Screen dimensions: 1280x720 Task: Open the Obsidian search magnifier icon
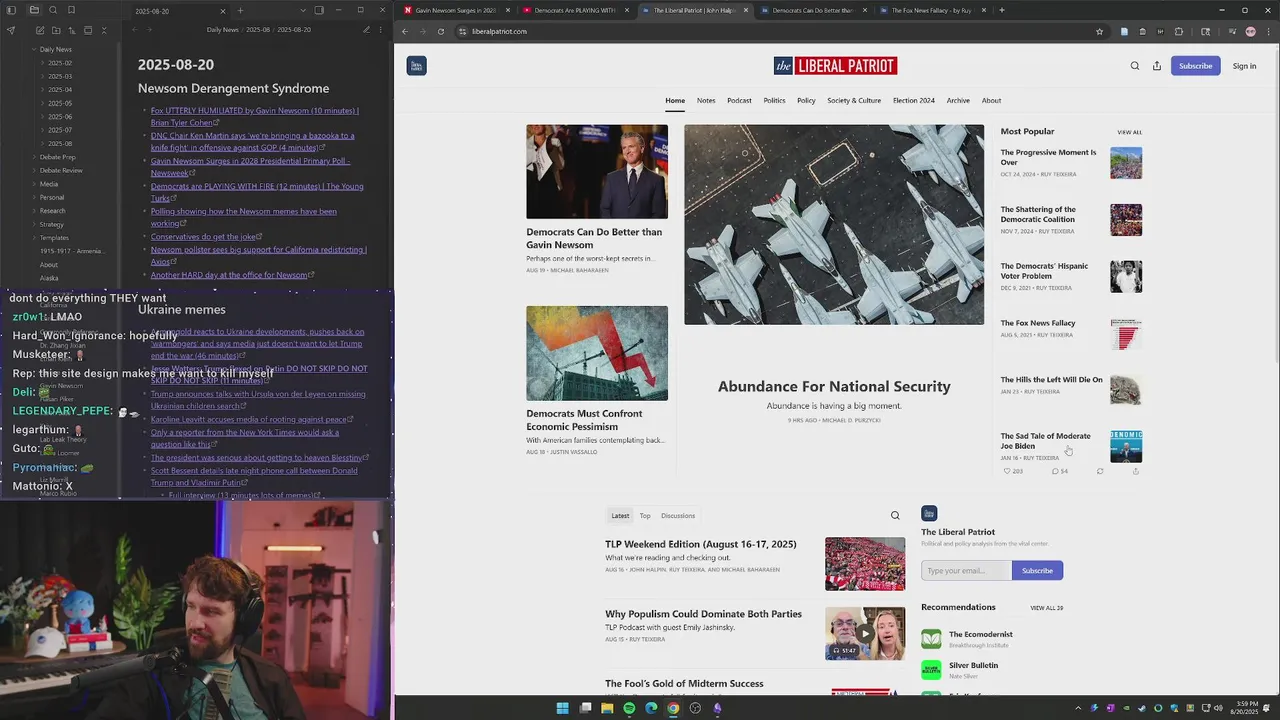coord(53,10)
